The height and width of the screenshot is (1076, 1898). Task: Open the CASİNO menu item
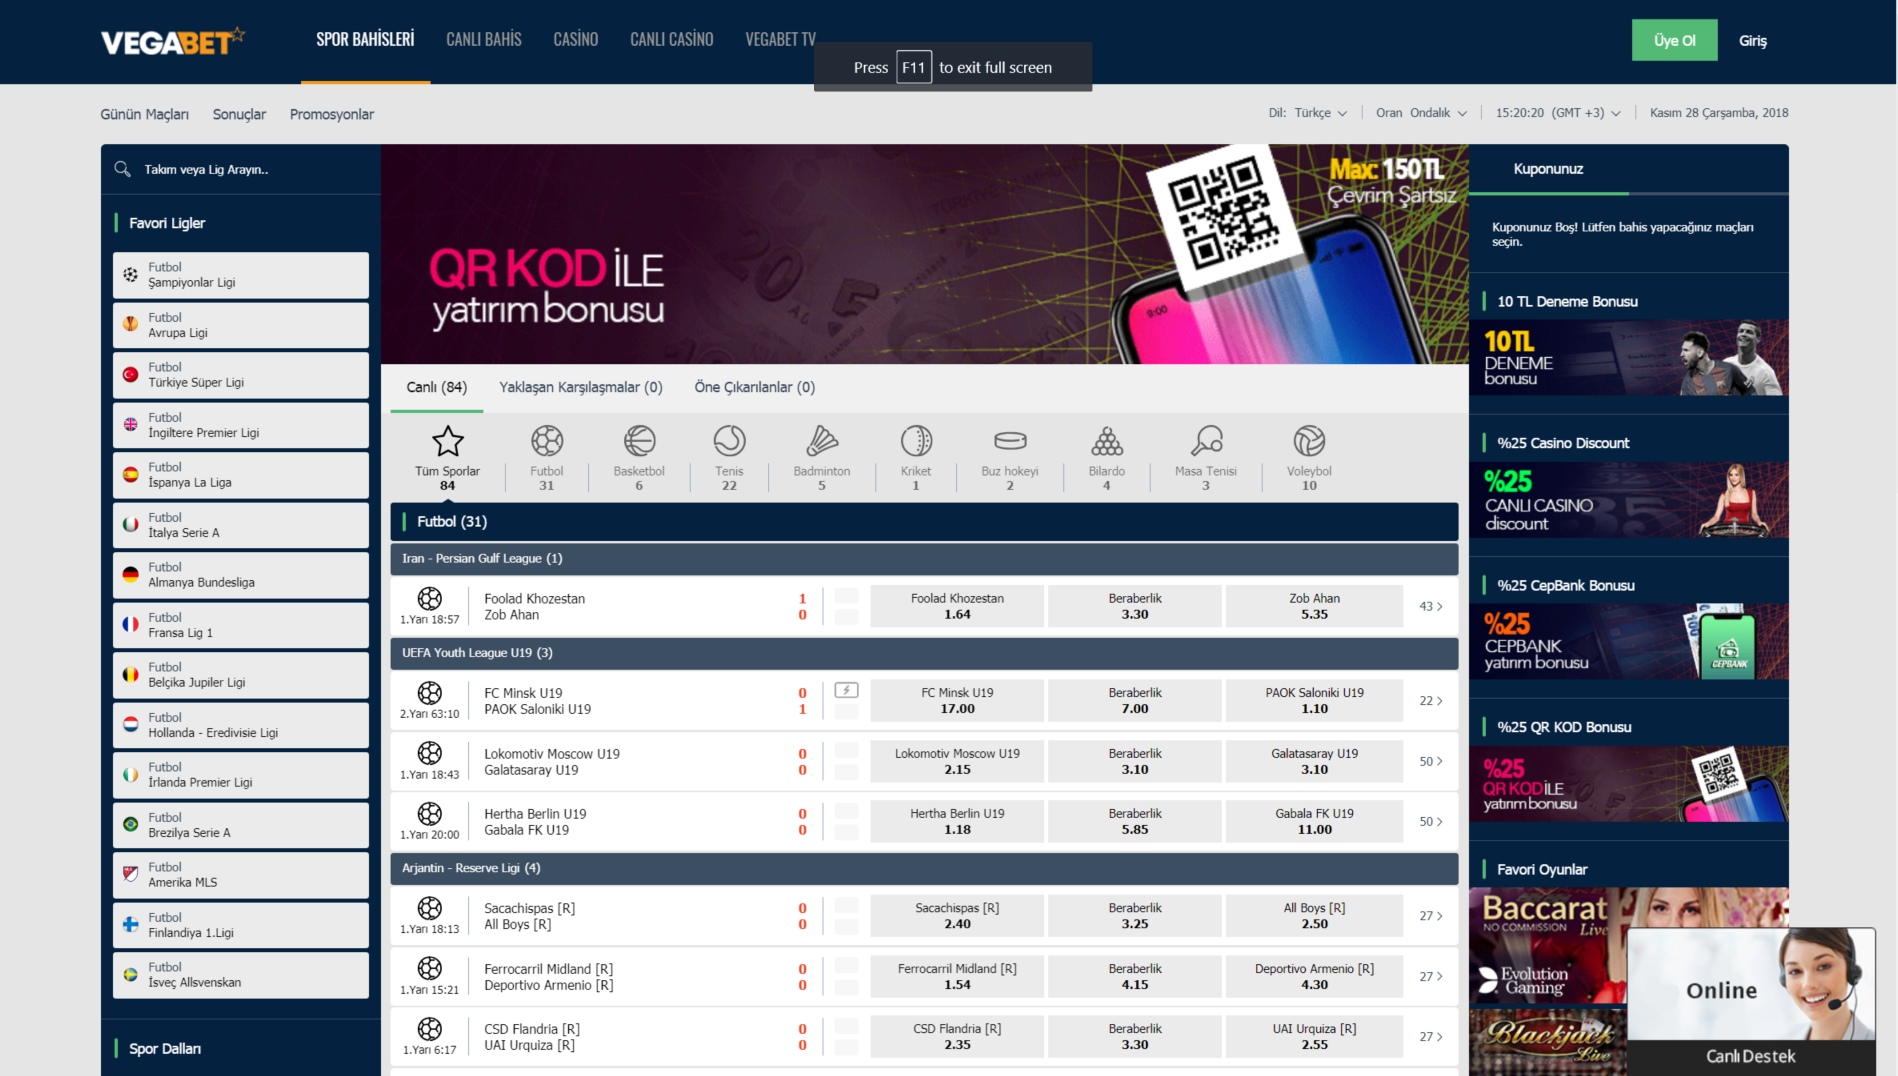click(x=576, y=40)
